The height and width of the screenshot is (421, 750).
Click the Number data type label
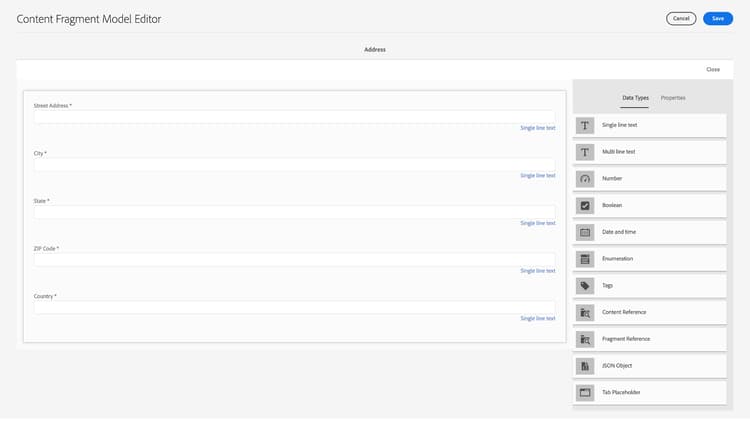pos(612,179)
